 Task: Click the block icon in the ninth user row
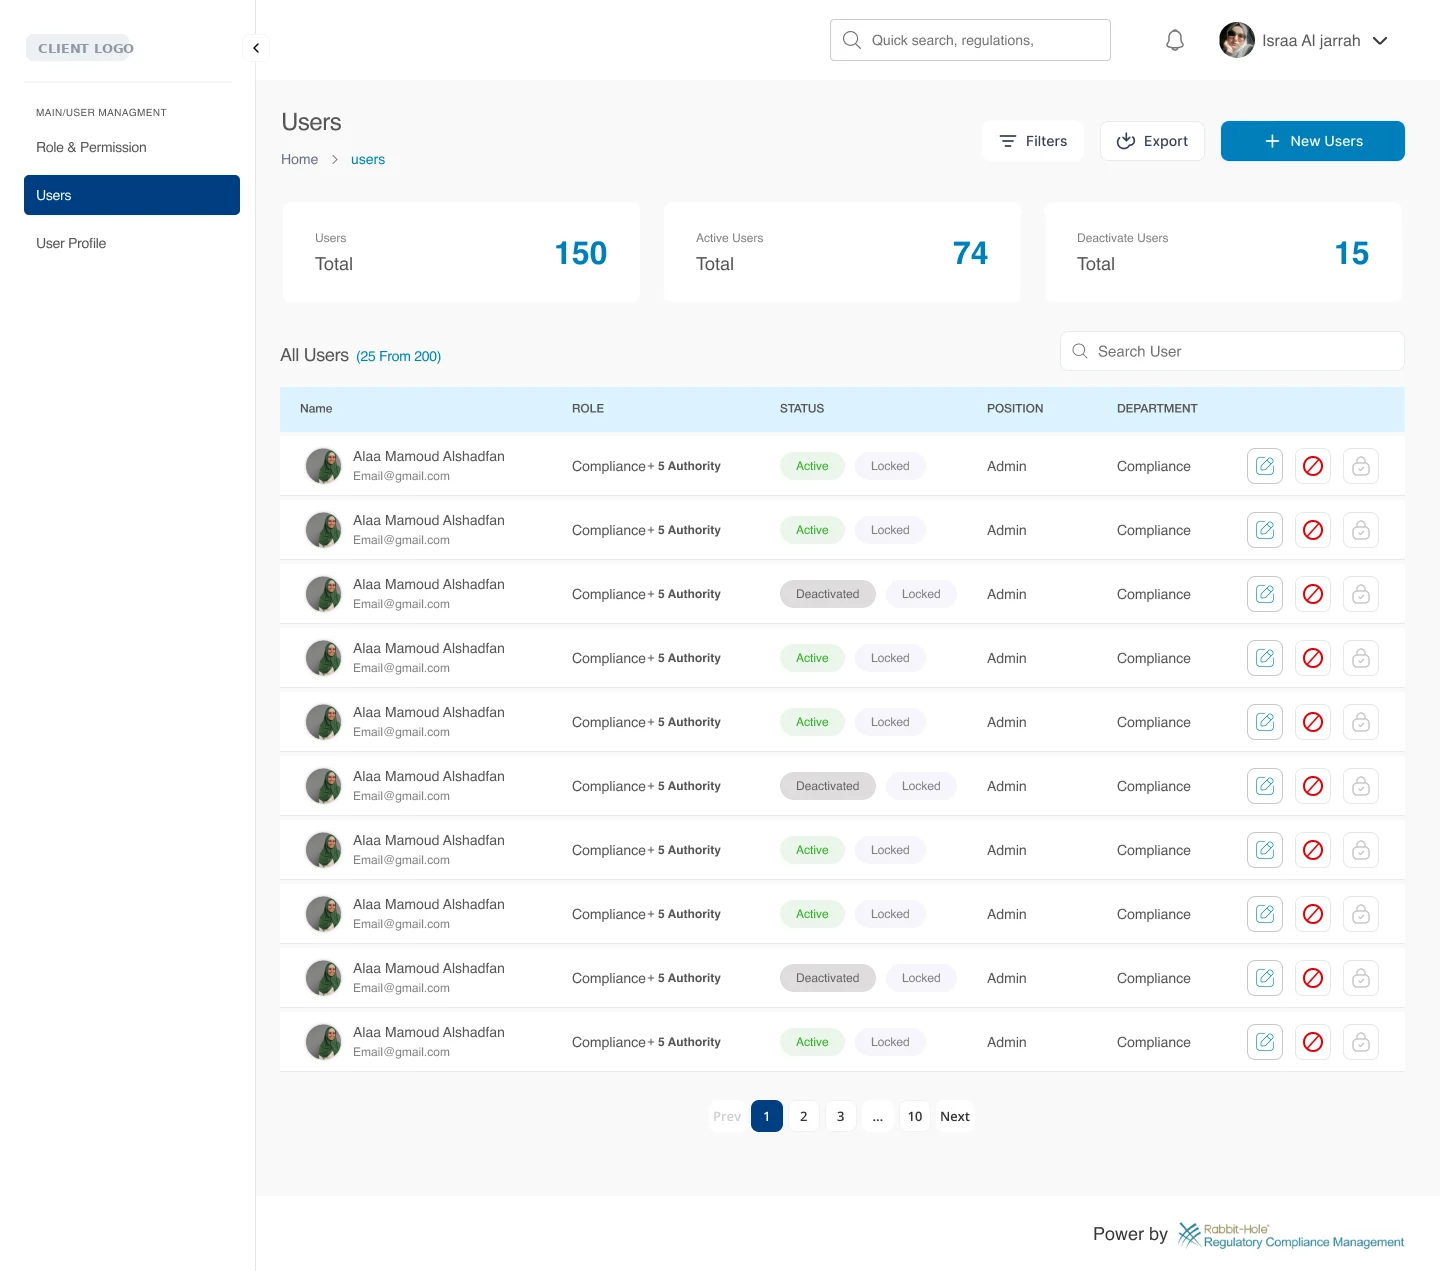click(1313, 978)
